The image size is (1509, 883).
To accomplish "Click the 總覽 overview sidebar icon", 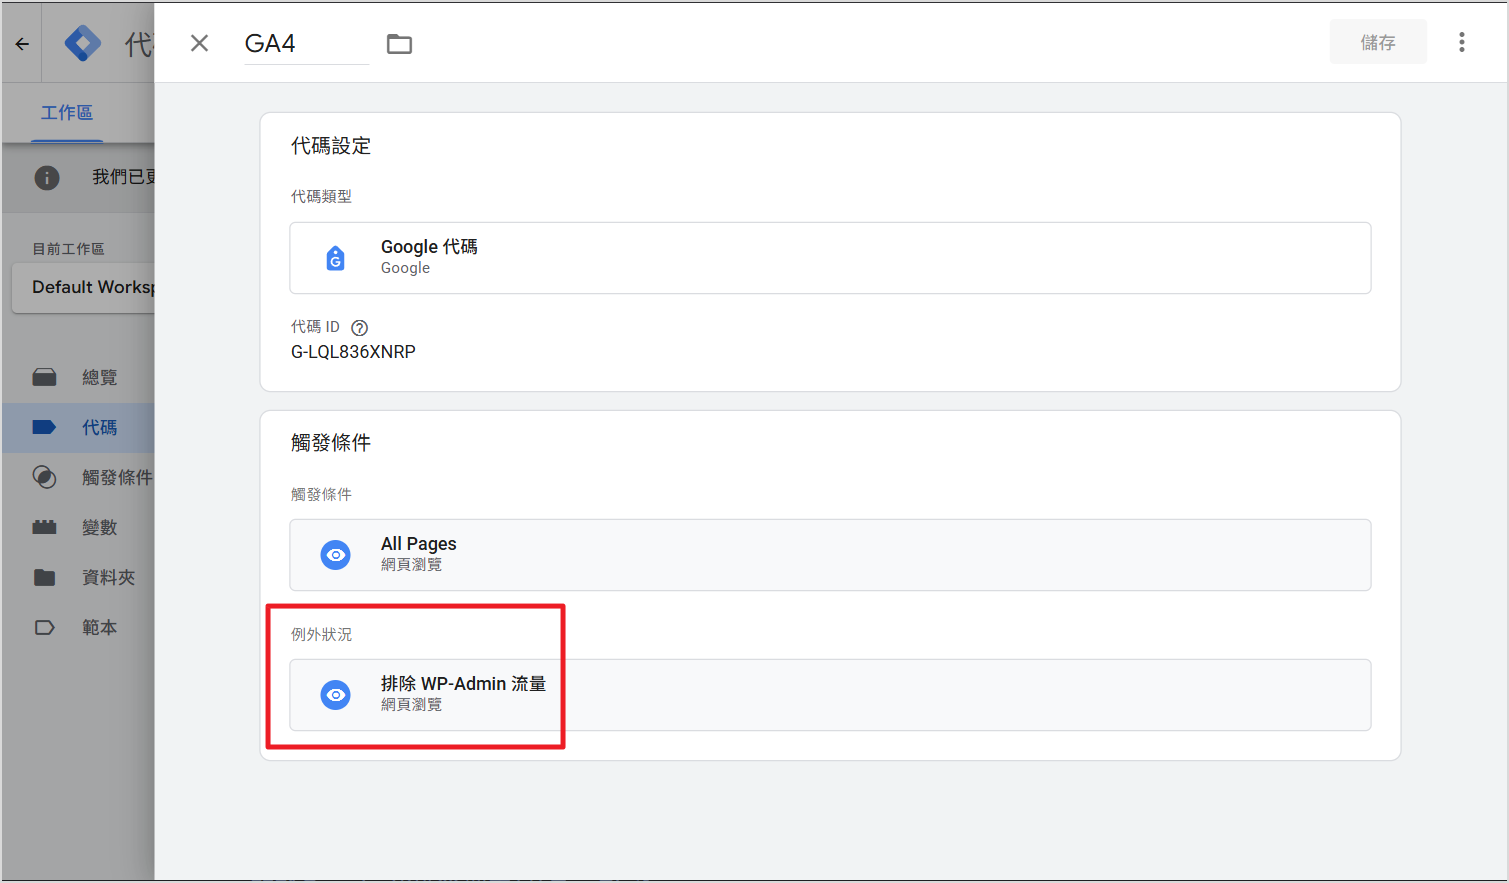I will tap(44, 377).
